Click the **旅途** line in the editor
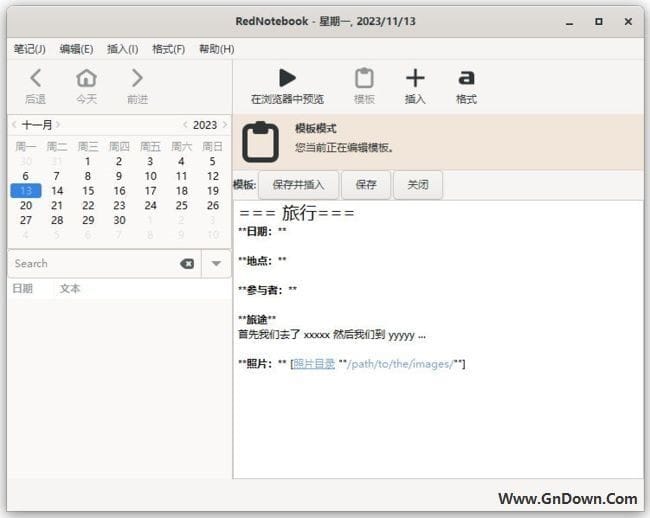This screenshot has height=518, width=650. coord(257,320)
